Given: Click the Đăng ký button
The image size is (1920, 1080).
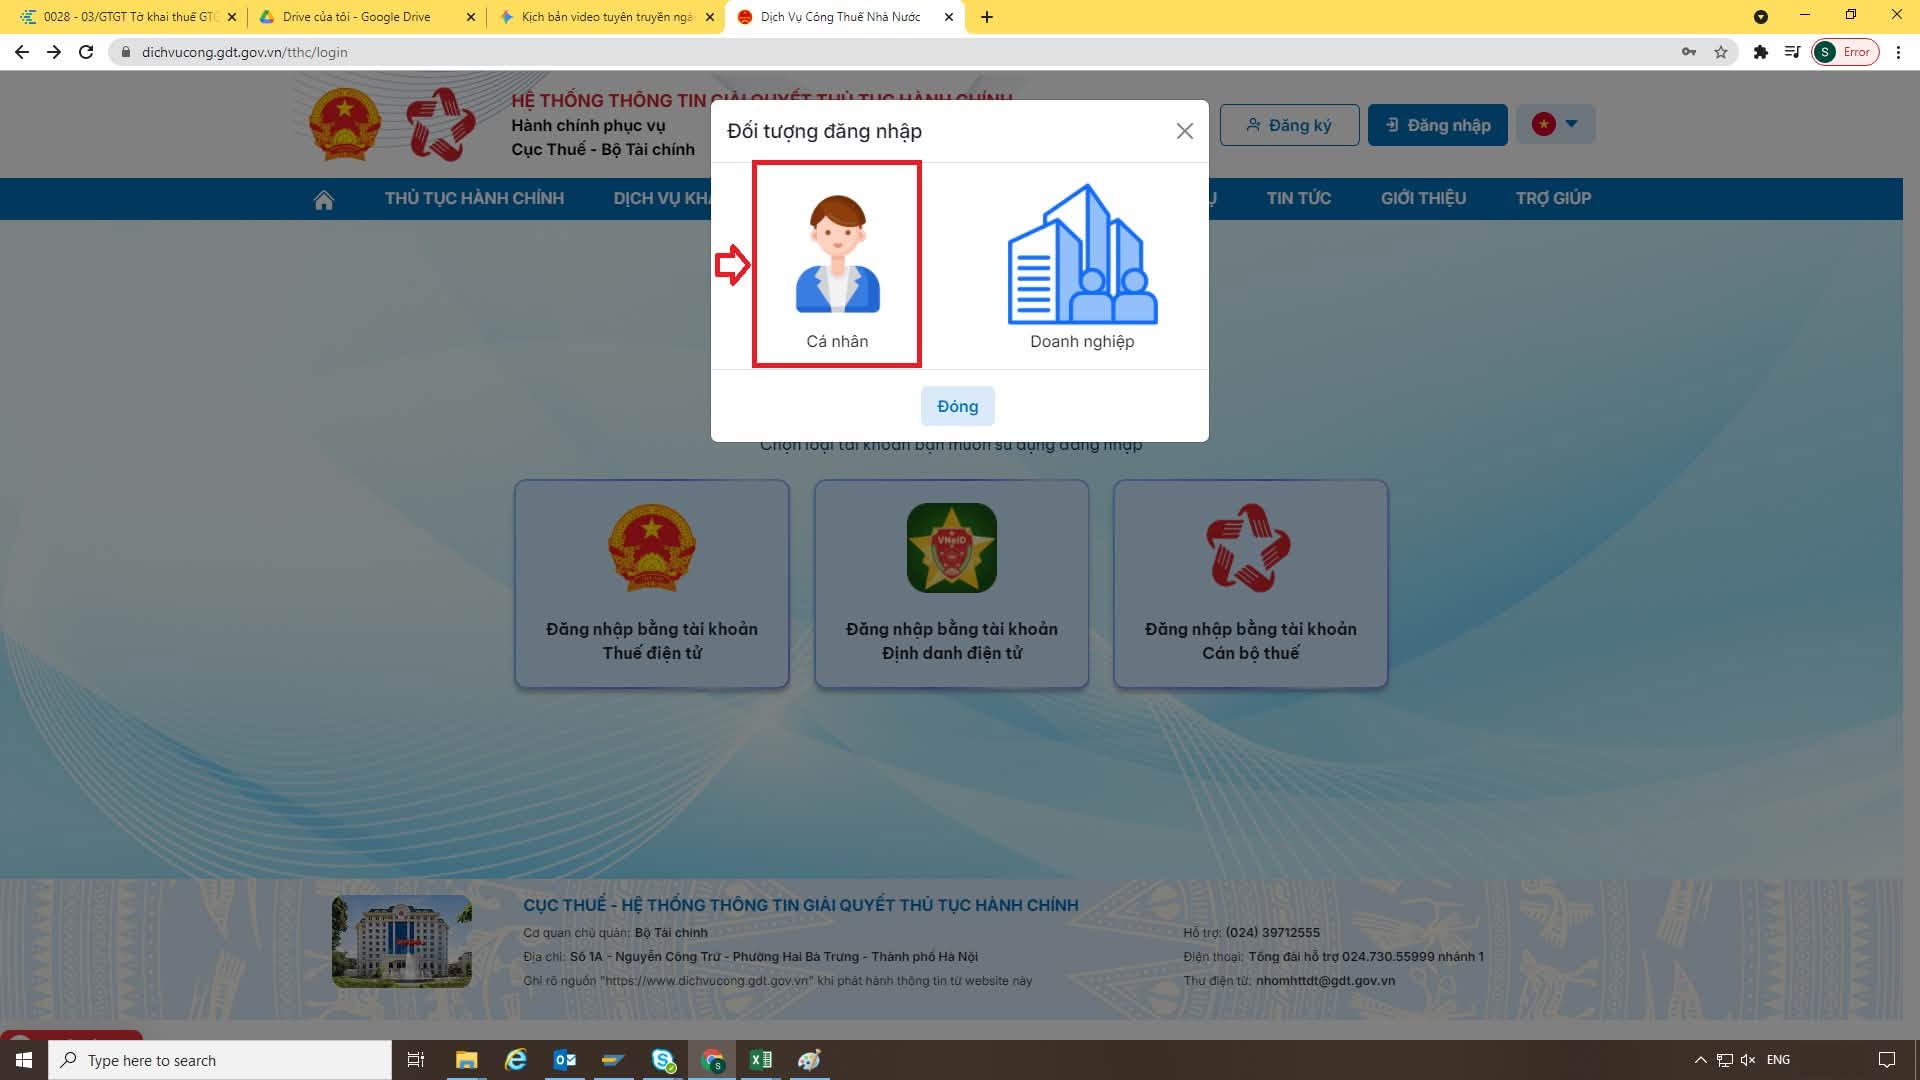Looking at the screenshot, I should [x=1289, y=125].
